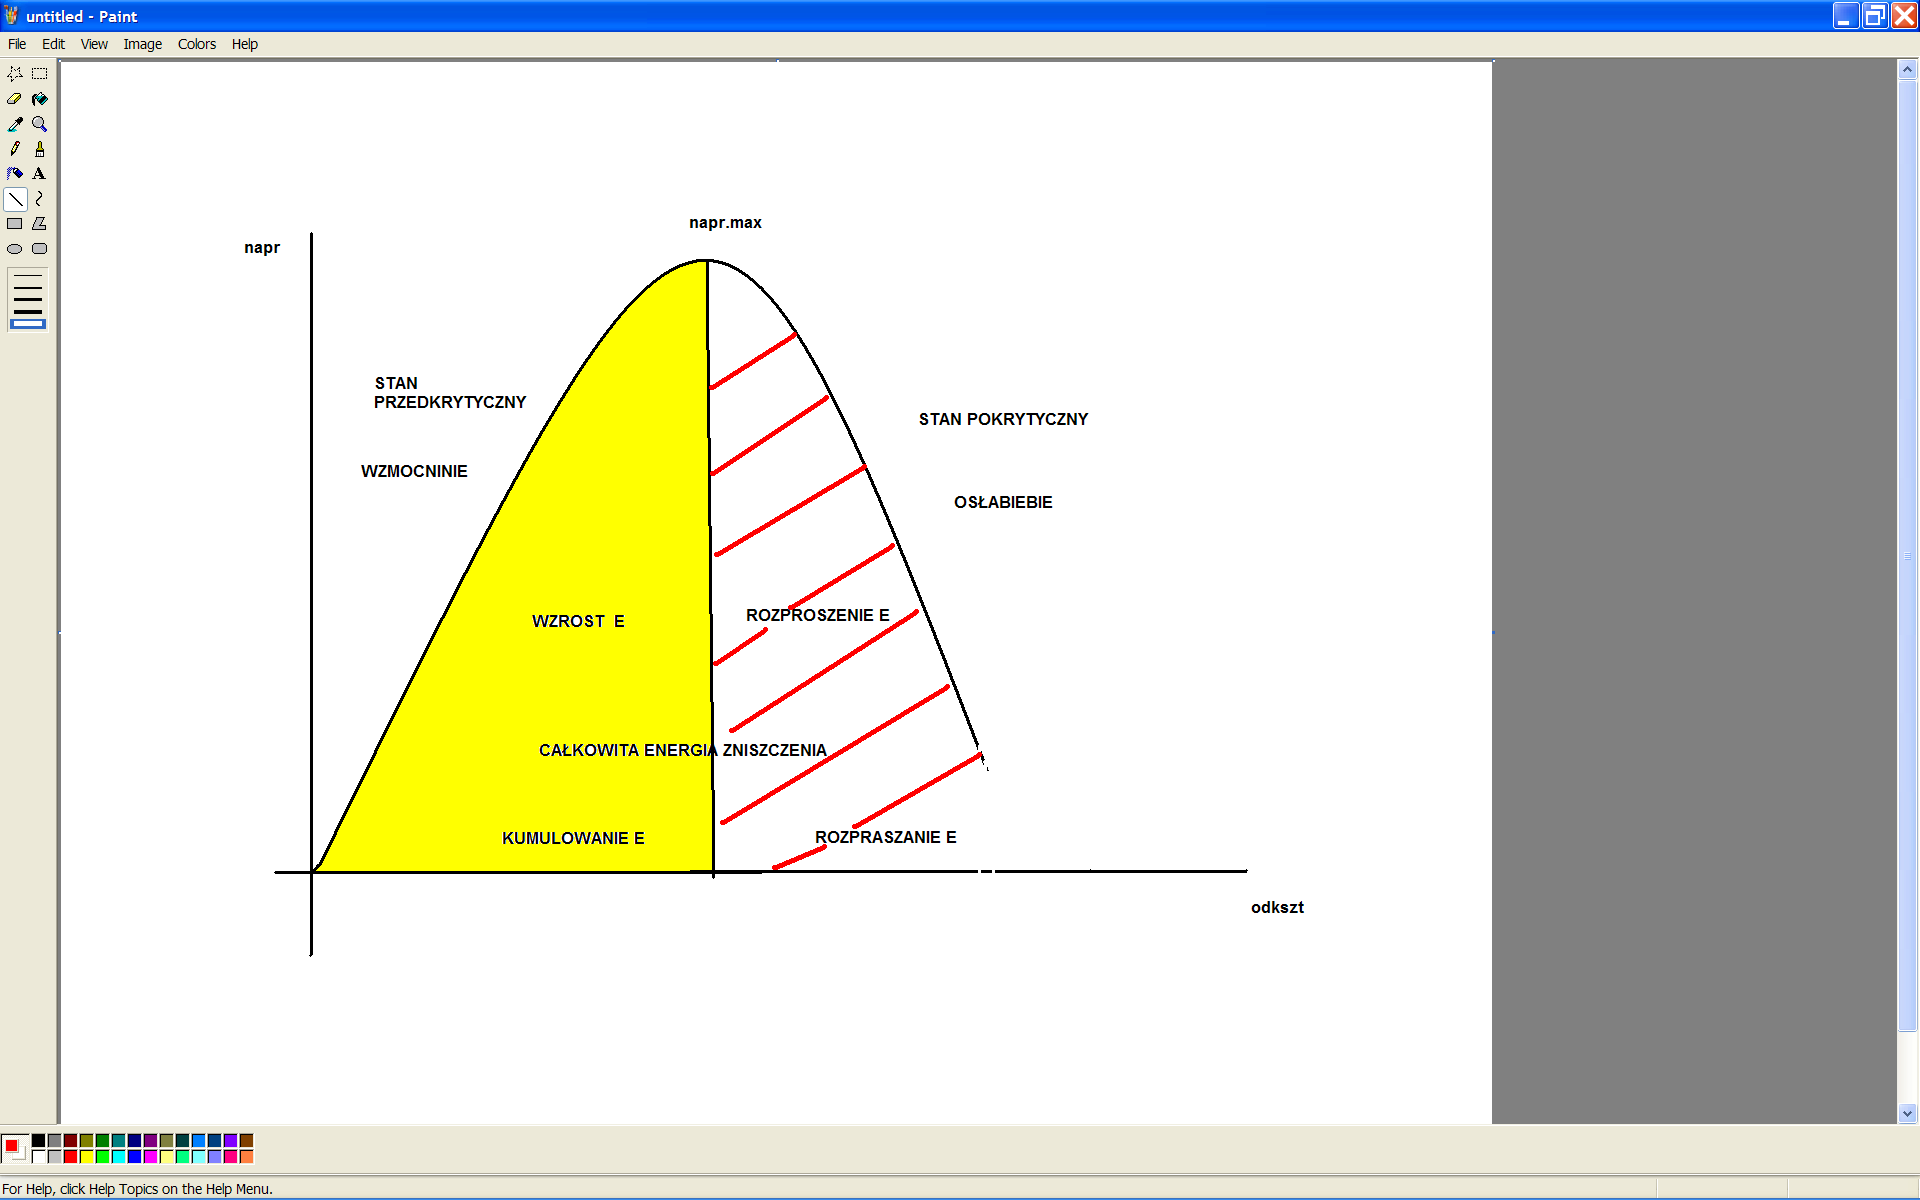The height and width of the screenshot is (1200, 1920).
Task: Pick the Fill With Color bucket tool
Action: [x=40, y=99]
